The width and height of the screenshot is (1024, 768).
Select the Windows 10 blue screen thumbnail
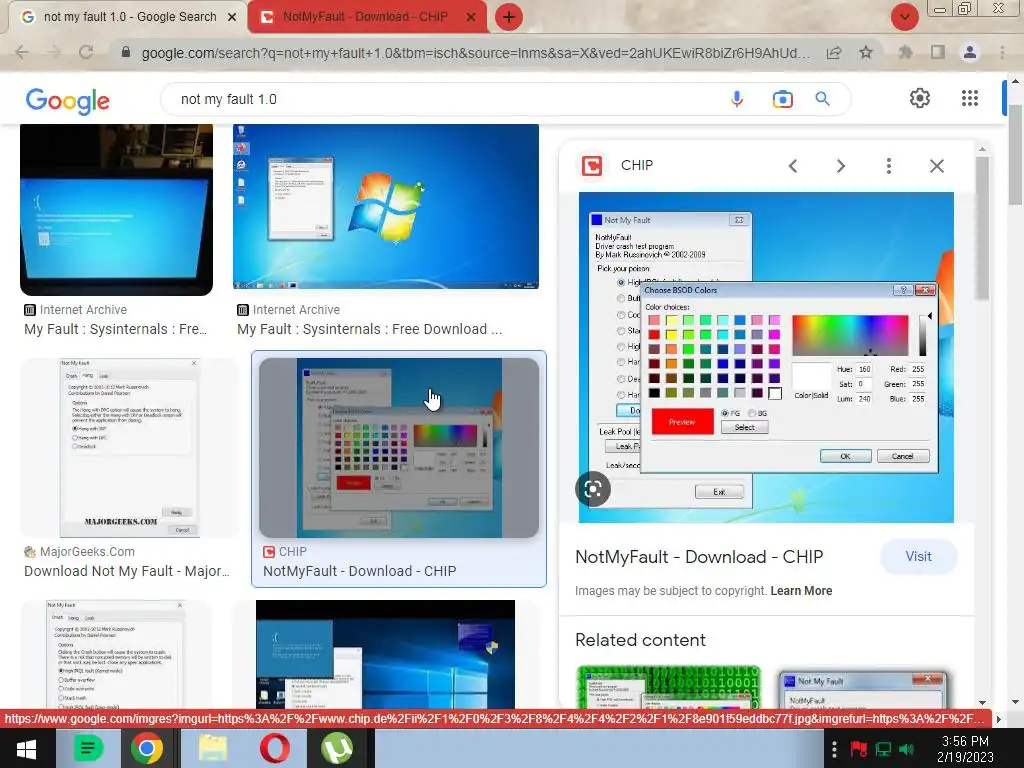point(385,654)
